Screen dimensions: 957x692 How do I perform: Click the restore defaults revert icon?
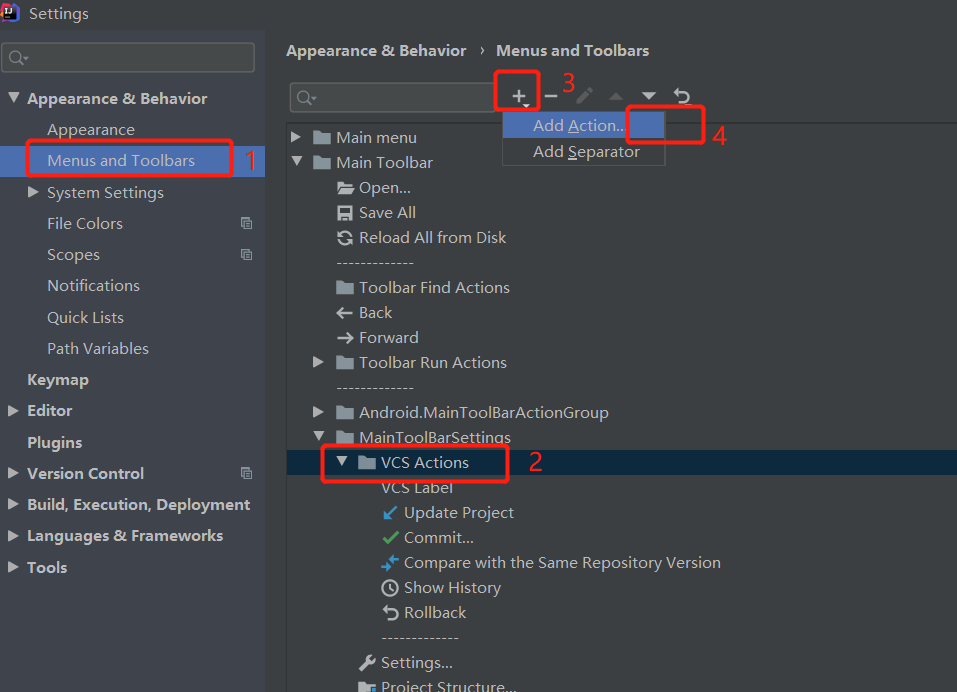click(681, 97)
